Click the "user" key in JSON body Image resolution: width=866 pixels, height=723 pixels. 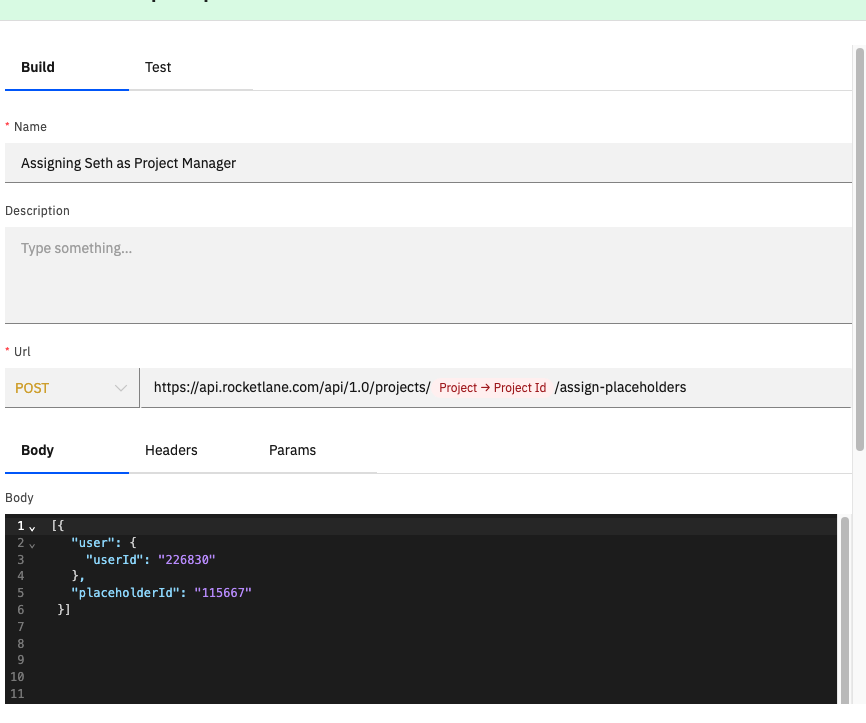pyautogui.click(x=92, y=542)
